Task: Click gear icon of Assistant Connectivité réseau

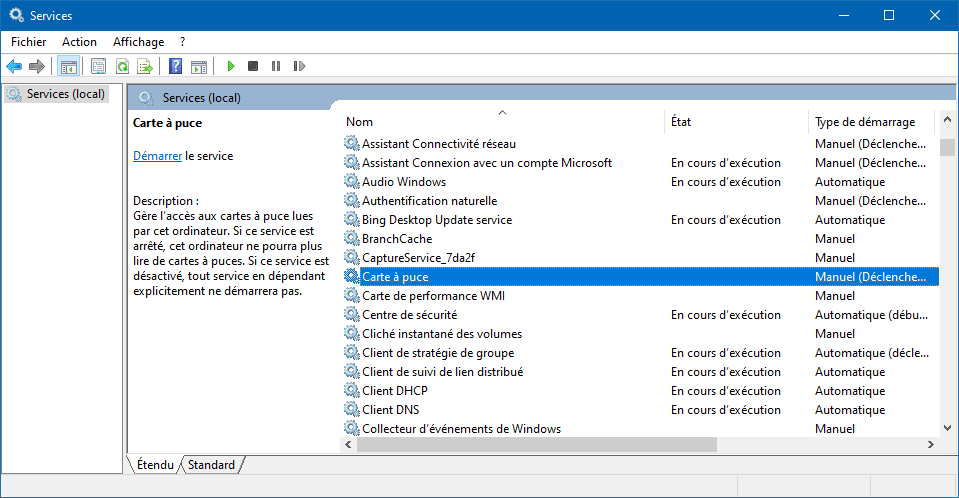Action: [351, 143]
